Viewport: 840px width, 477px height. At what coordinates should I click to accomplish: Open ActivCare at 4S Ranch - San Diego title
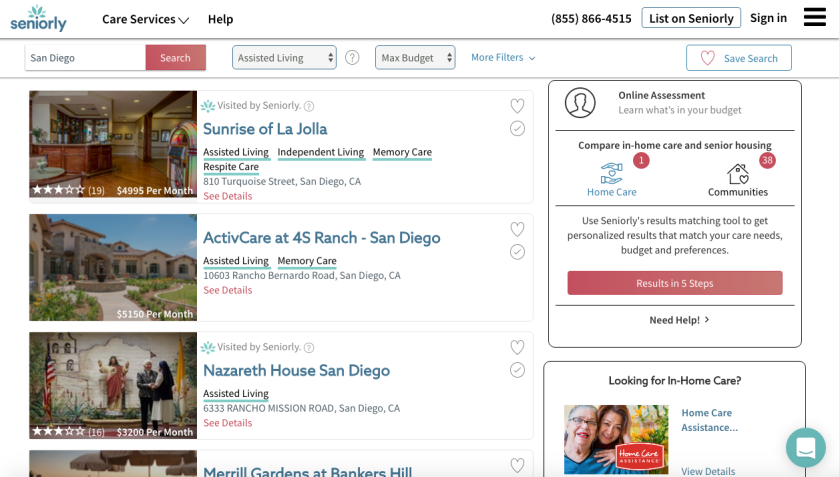(321, 238)
